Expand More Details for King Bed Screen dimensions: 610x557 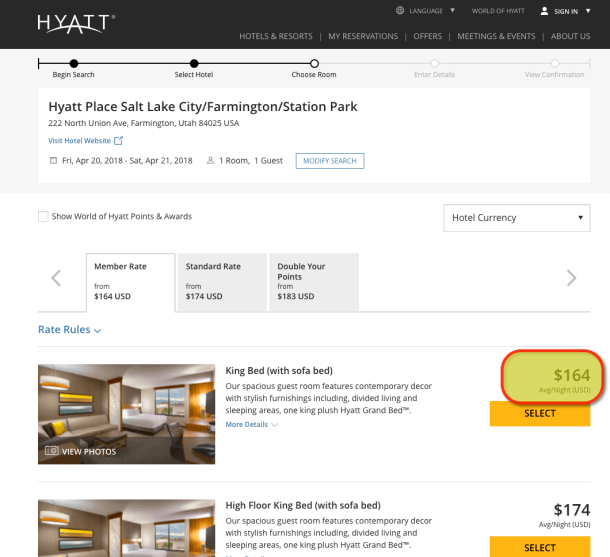pyautogui.click(x=251, y=424)
